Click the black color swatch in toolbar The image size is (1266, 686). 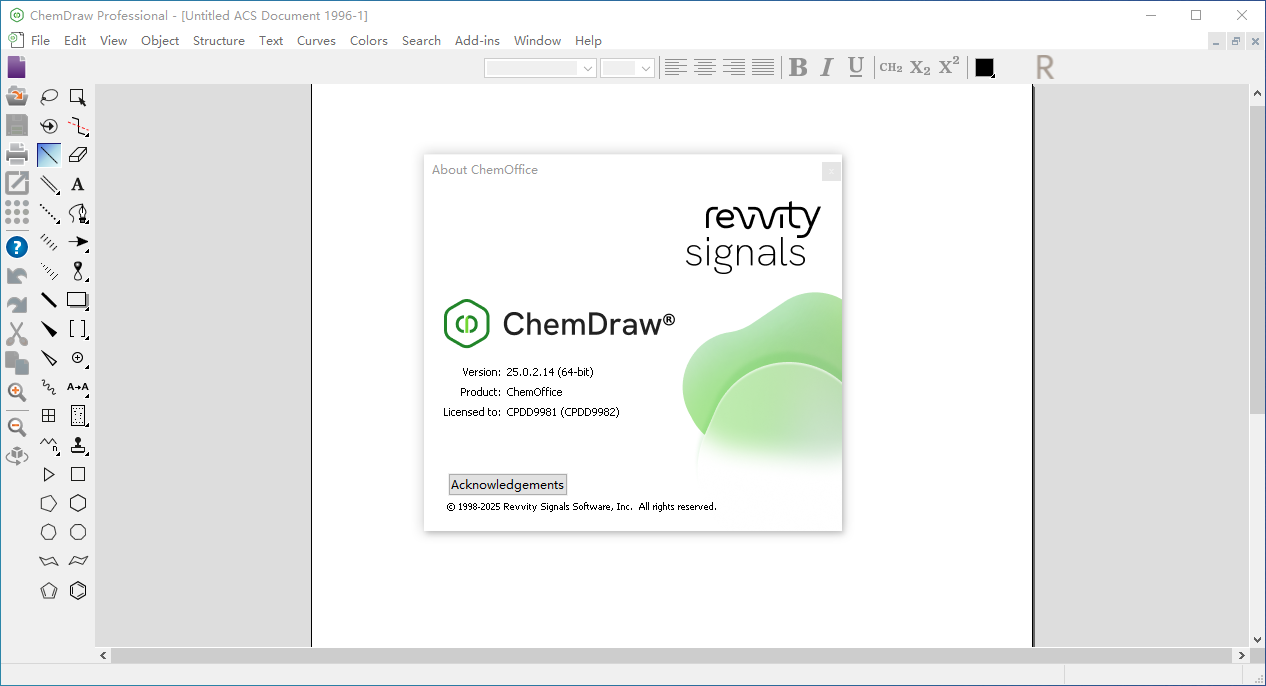pos(984,67)
